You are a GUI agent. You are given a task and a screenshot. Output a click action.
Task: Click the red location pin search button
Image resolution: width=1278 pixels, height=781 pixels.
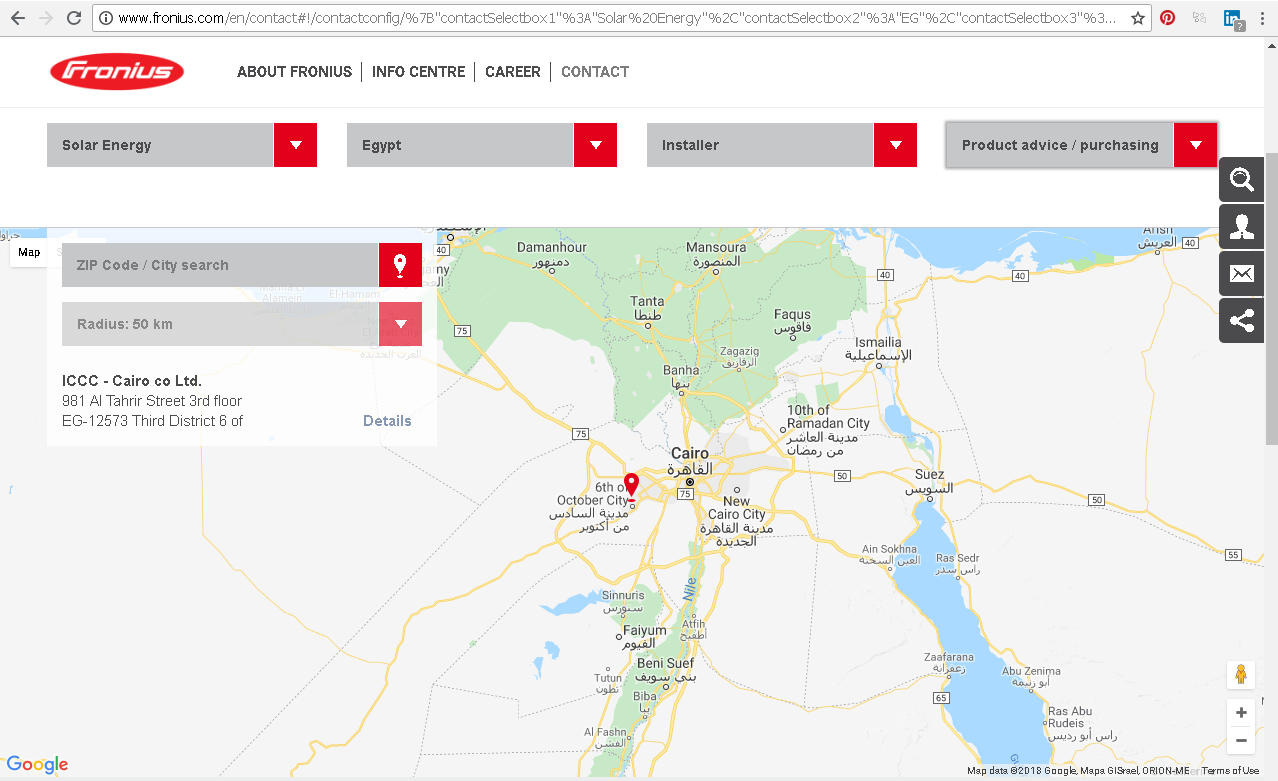(400, 265)
